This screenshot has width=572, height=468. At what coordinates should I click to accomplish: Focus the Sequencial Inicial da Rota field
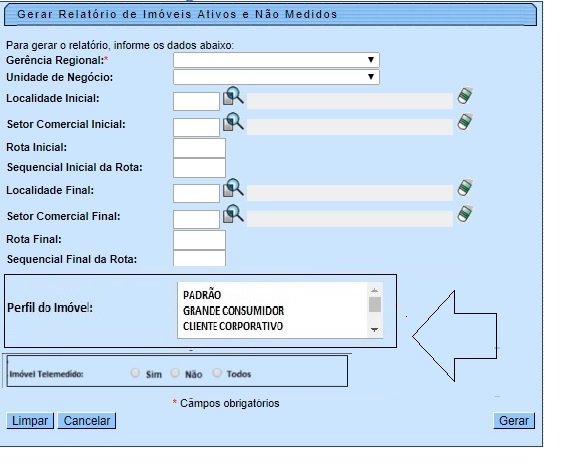click(199, 168)
